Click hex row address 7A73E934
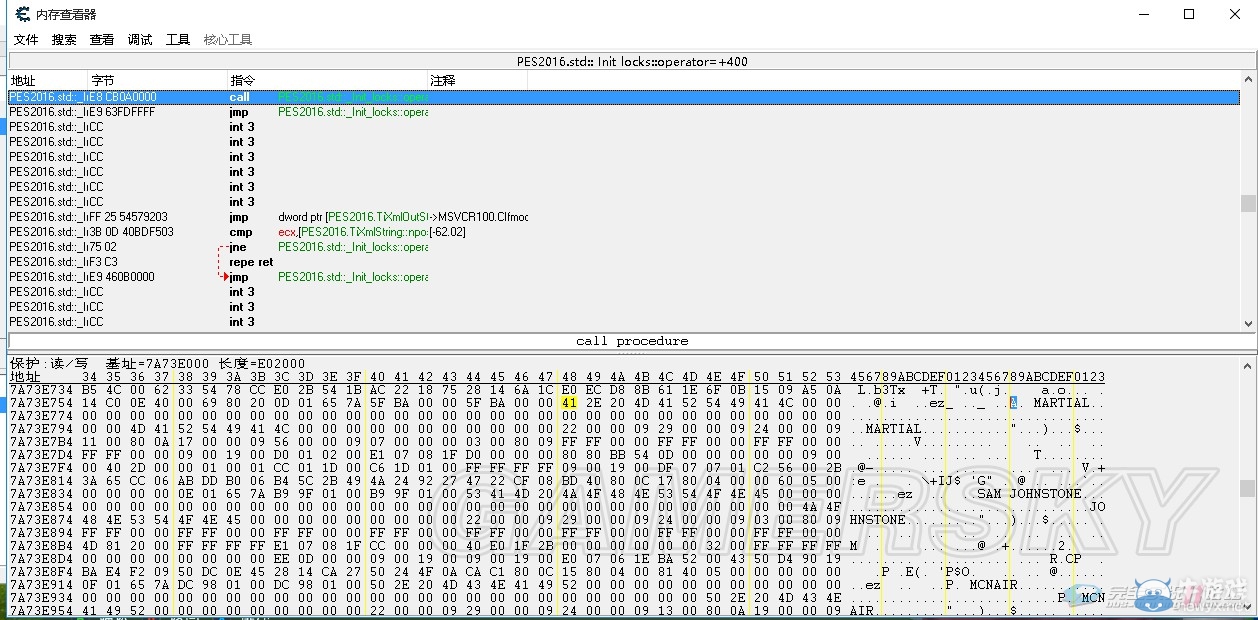This screenshot has width=1258, height=620. click(x=40, y=598)
